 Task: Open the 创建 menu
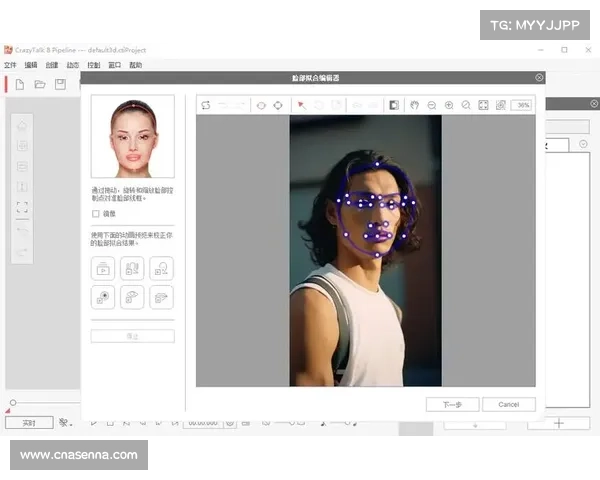51,65
